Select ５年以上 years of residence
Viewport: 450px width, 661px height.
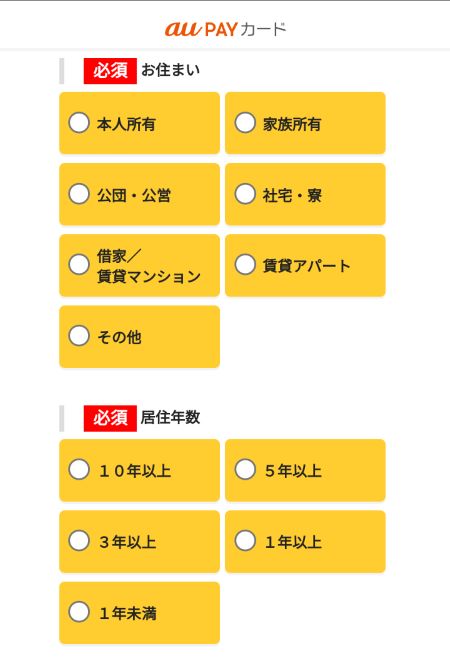click(305, 470)
